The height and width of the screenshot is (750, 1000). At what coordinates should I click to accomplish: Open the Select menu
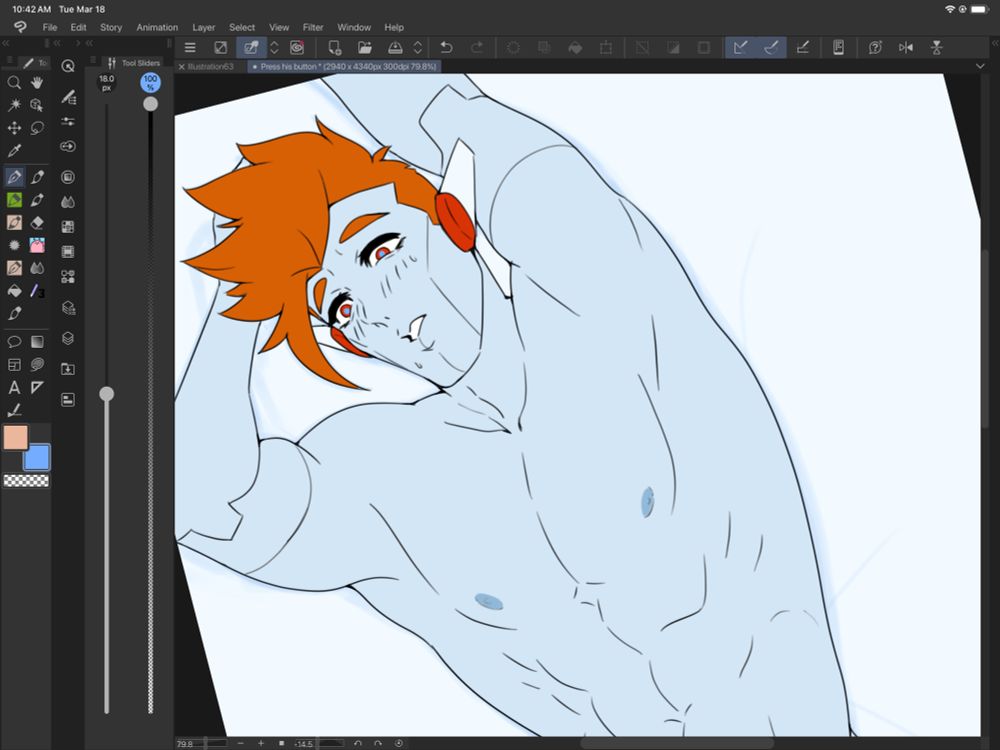pos(242,27)
